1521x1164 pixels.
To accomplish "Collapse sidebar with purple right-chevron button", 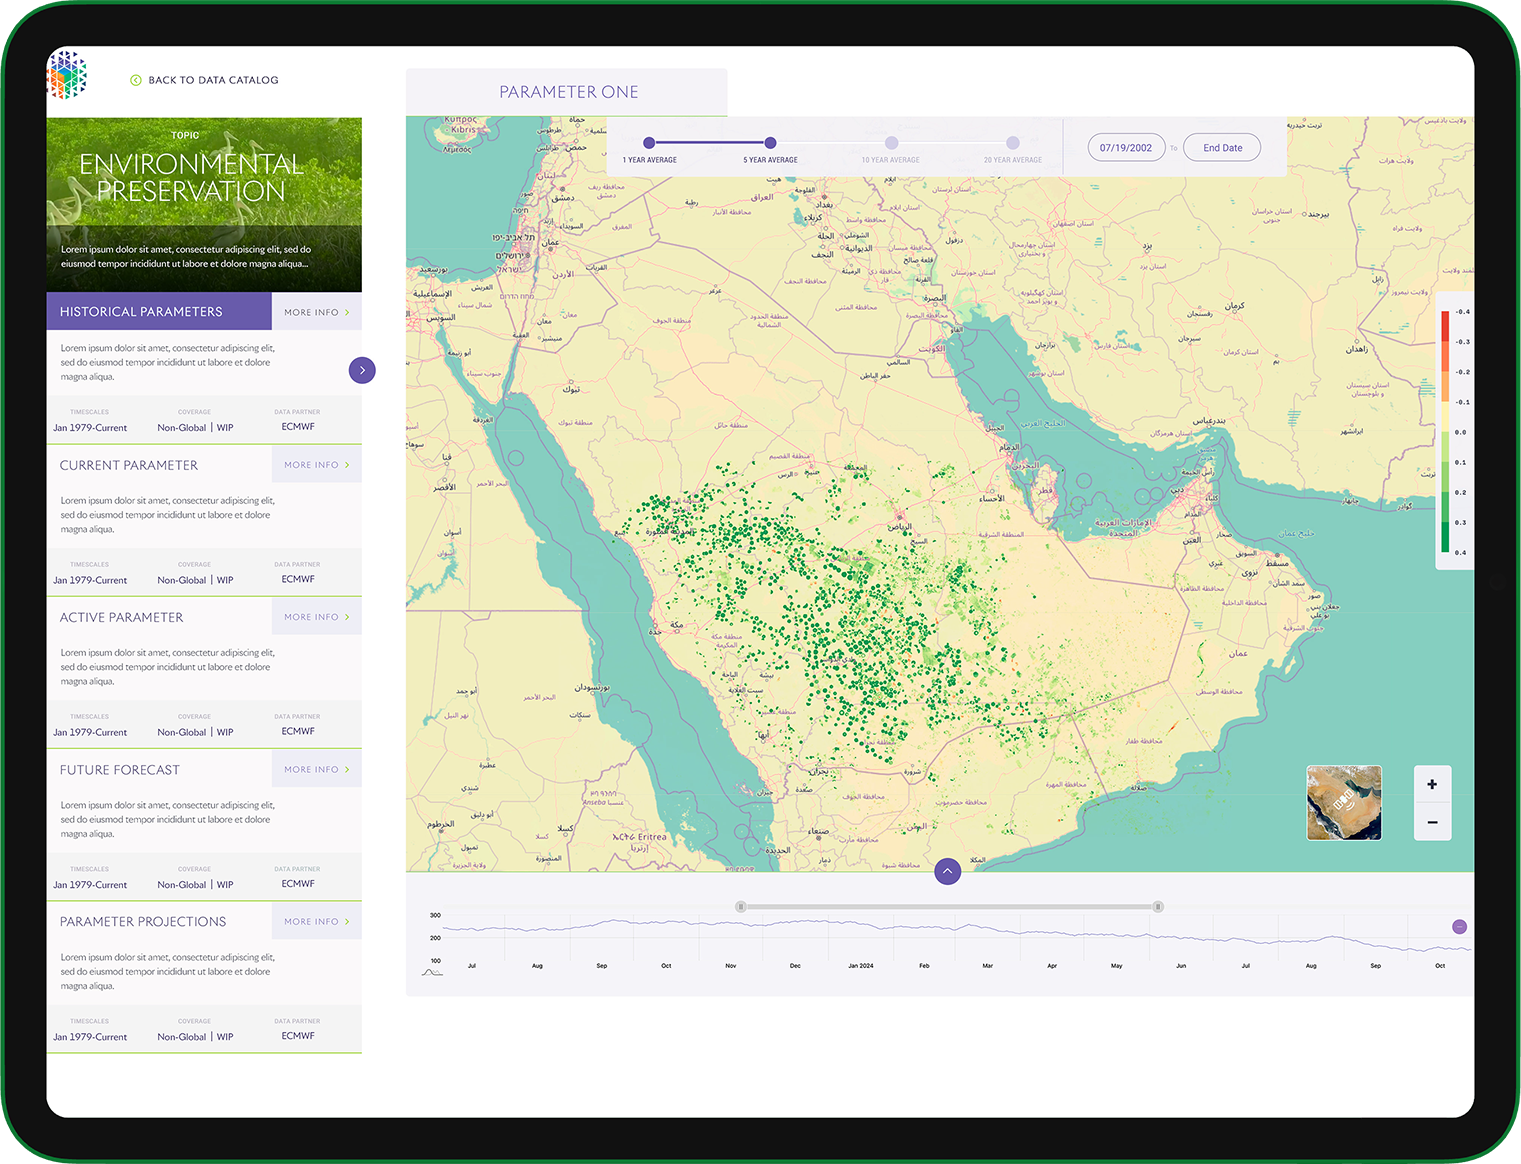I will click(x=362, y=370).
